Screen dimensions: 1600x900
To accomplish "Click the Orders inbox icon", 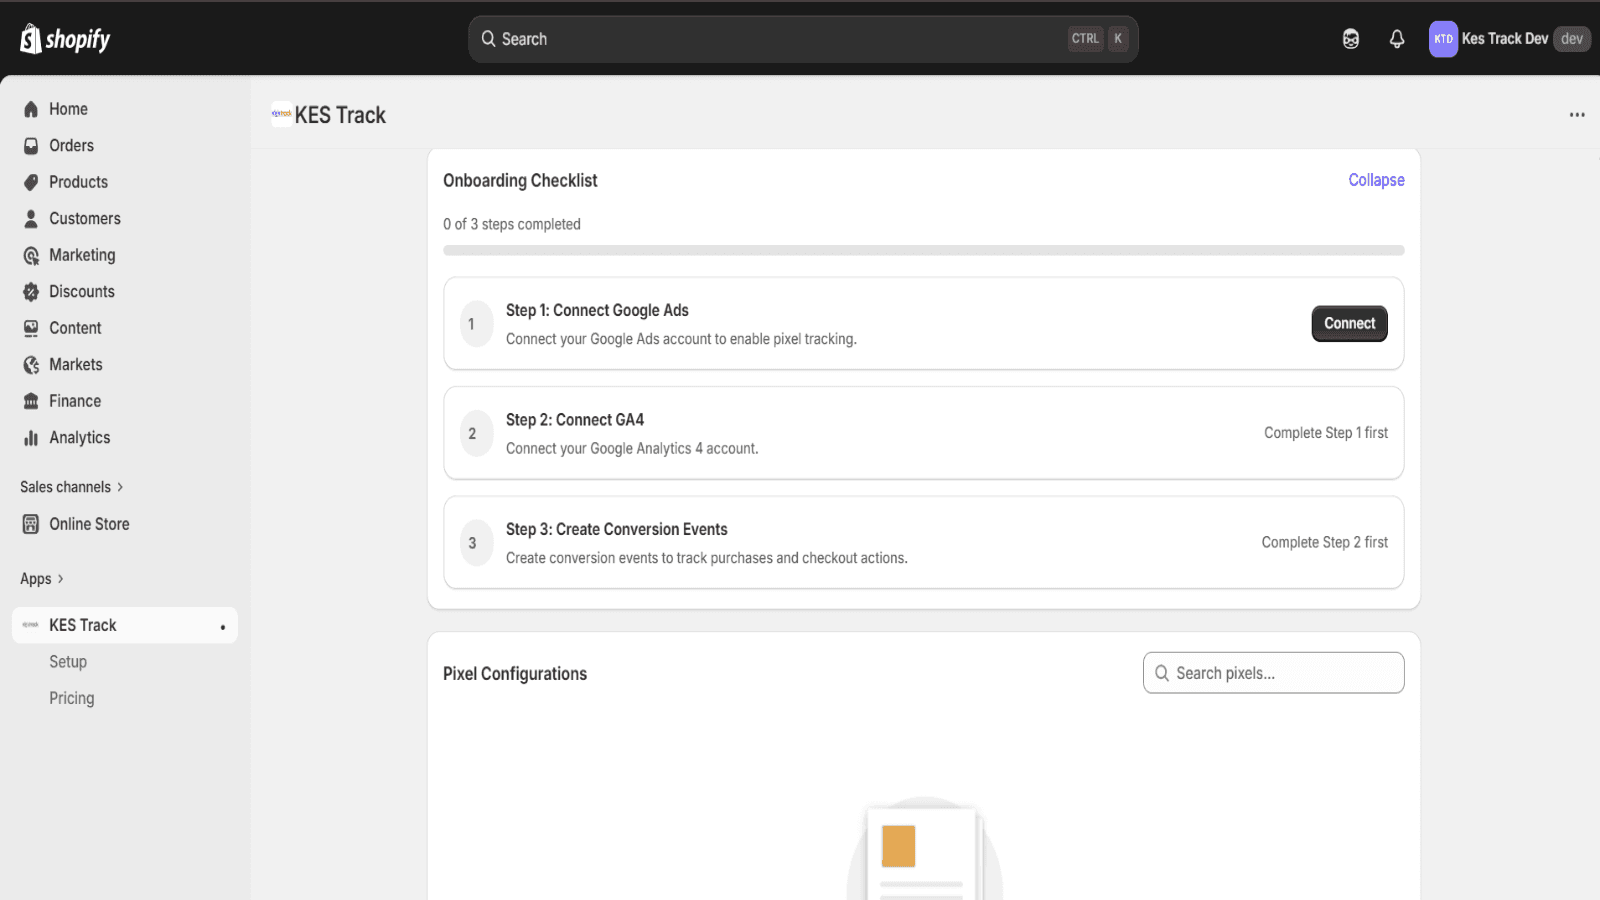I will (31, 146).
